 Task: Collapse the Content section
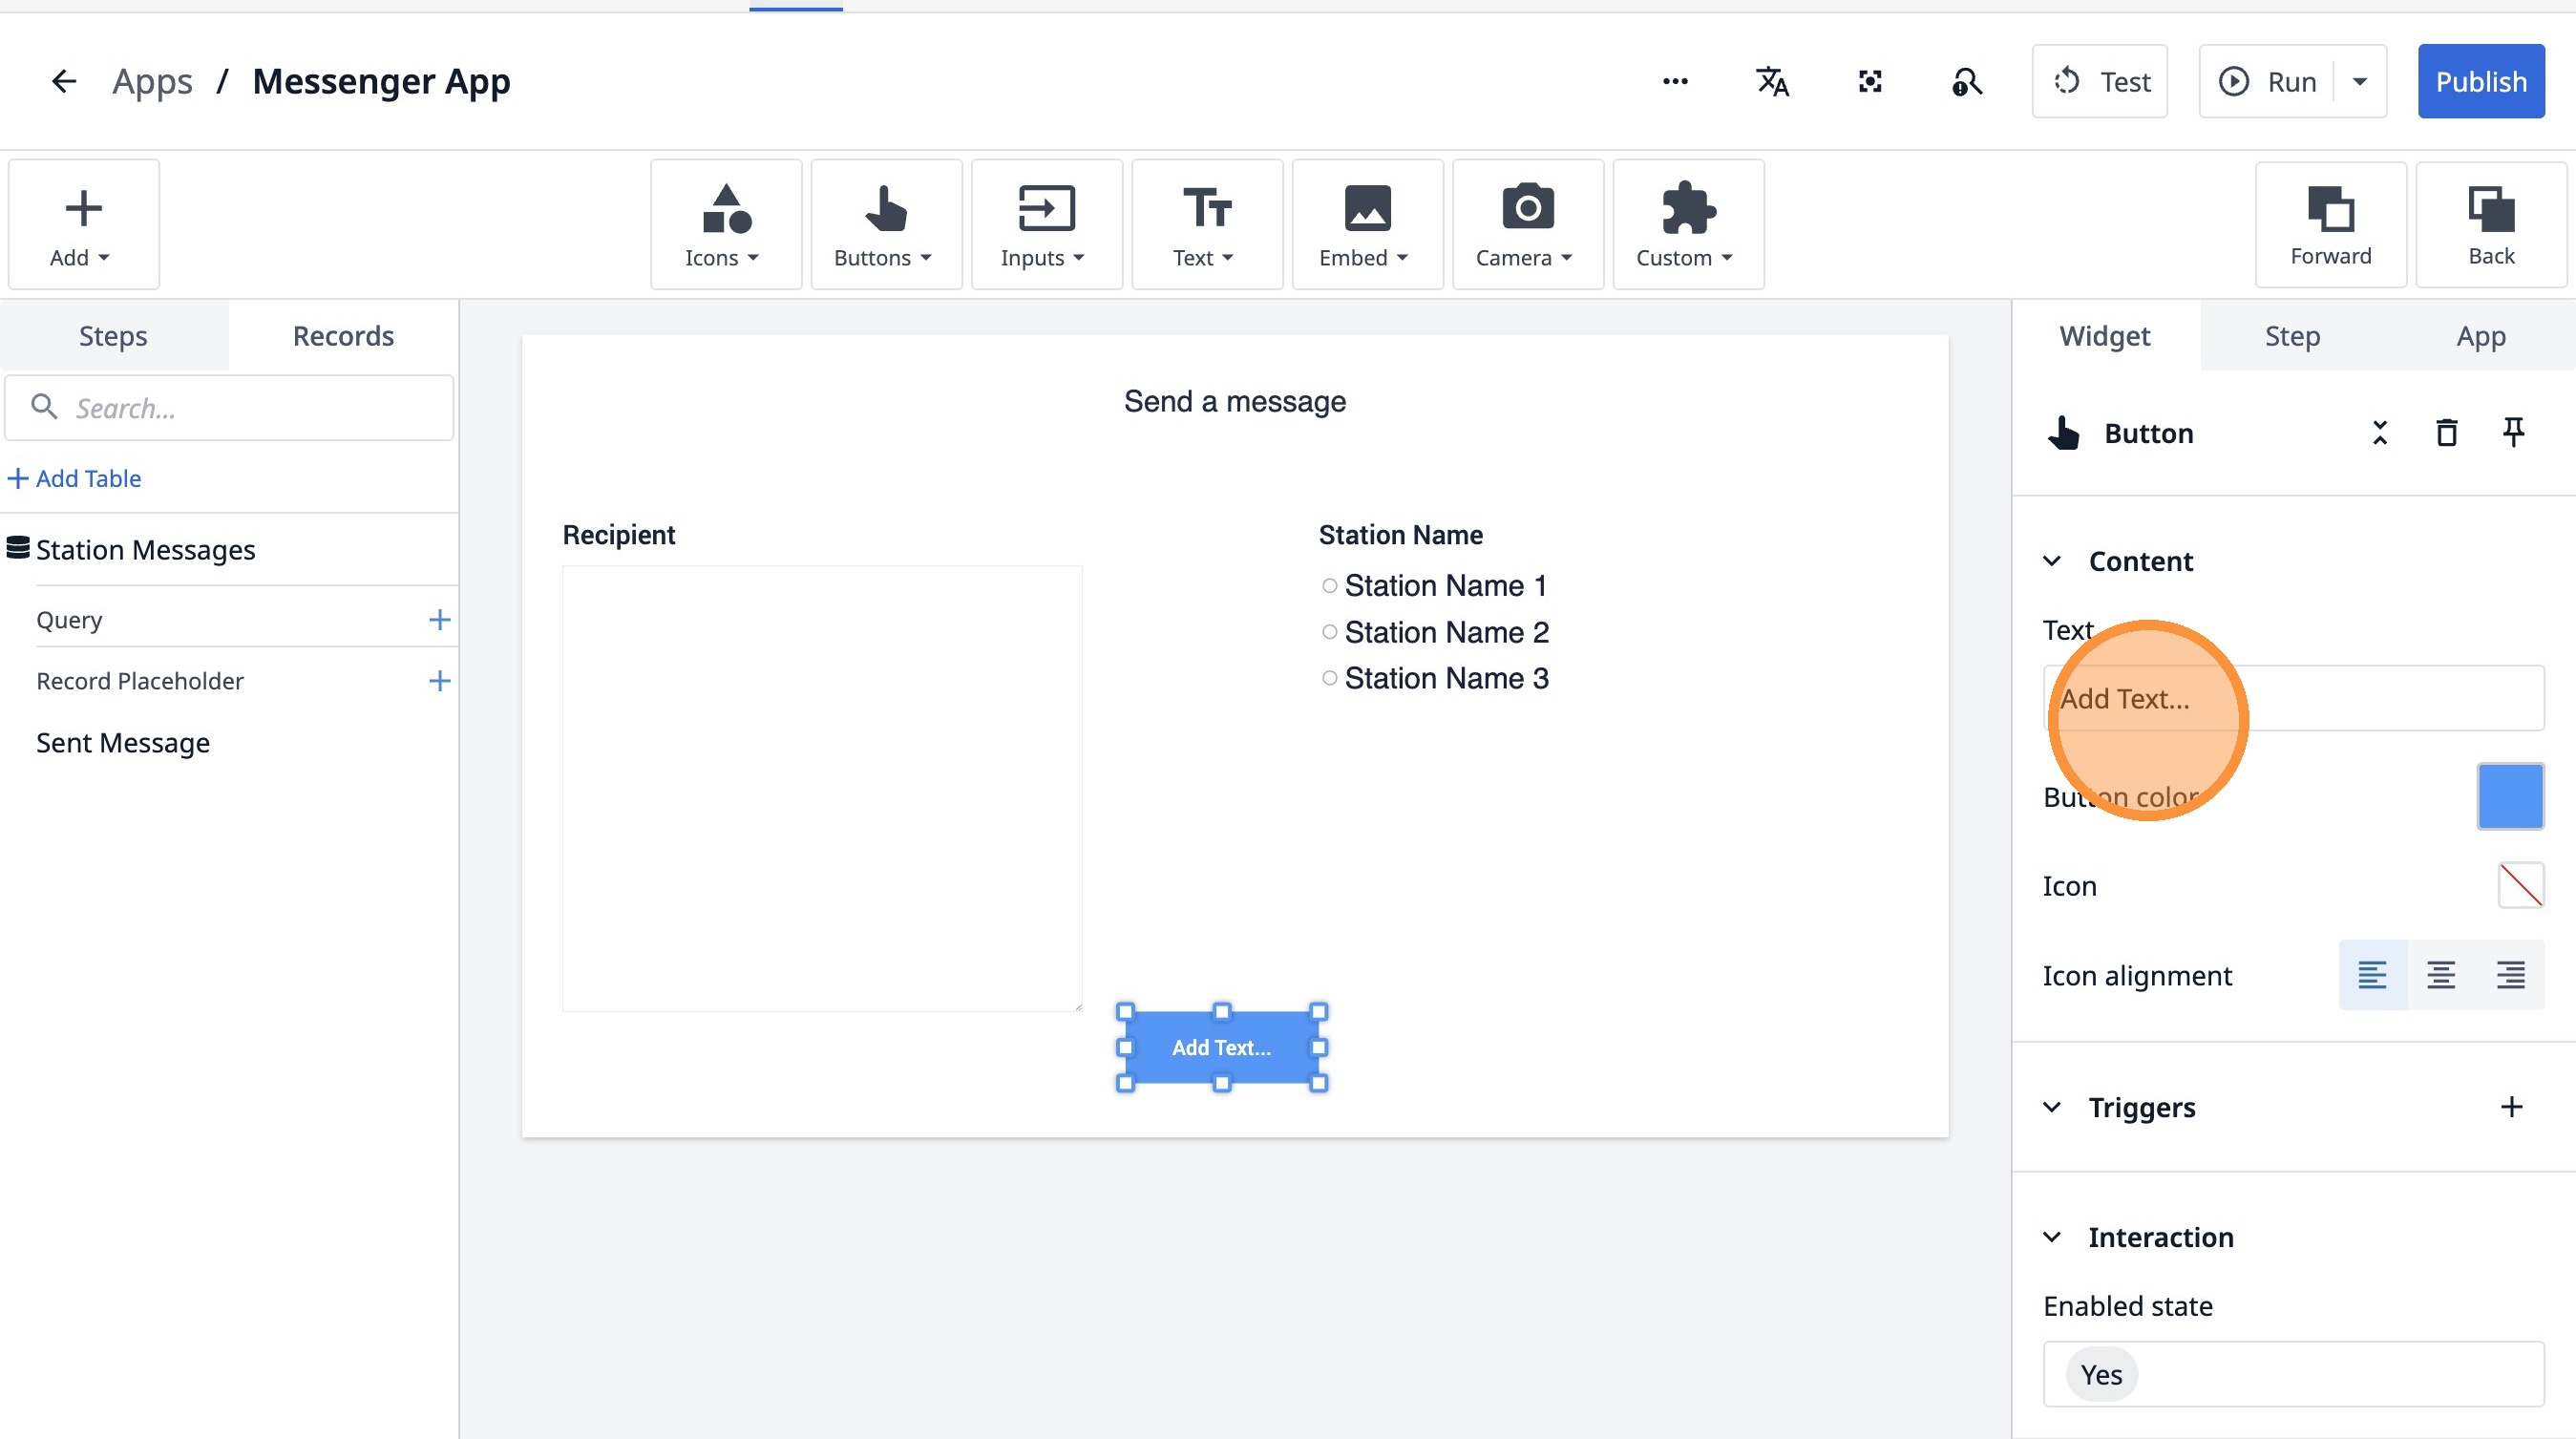2052,561
